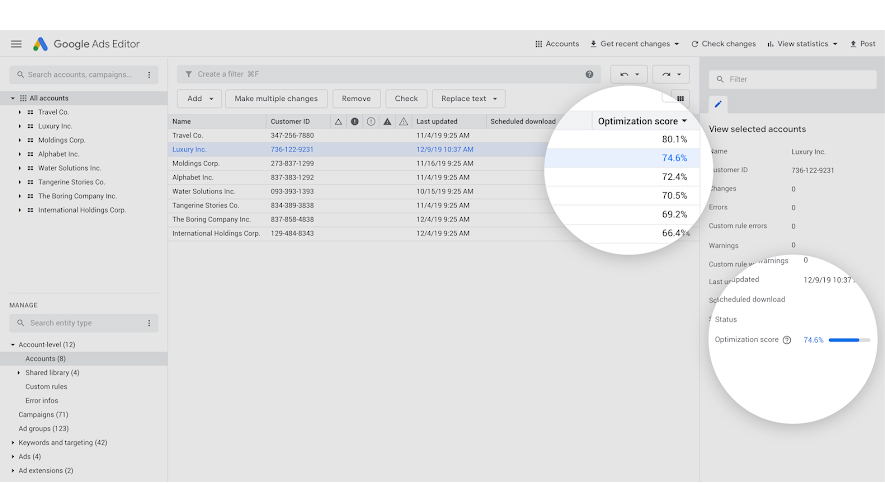
Task: Collapse the Account-level (12) section
Action: pyautogui.click(x=12, y=345)
